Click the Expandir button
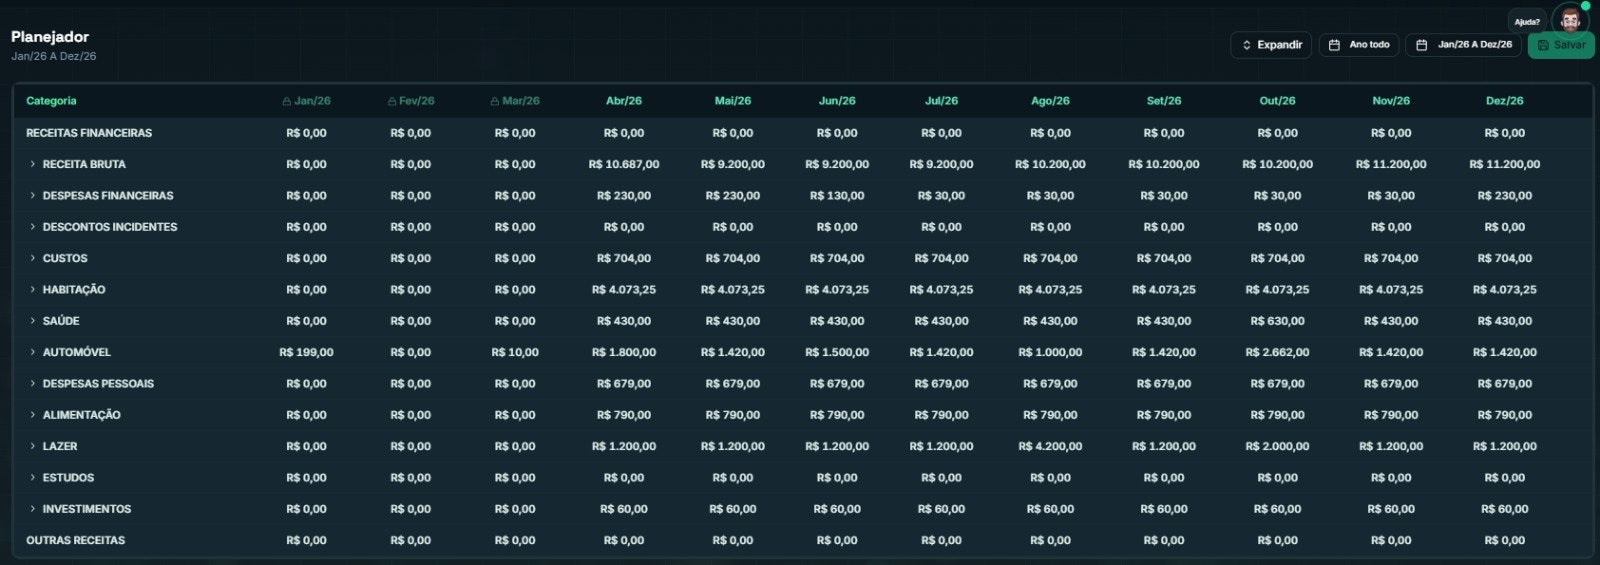 click(x=1271, y=45)
